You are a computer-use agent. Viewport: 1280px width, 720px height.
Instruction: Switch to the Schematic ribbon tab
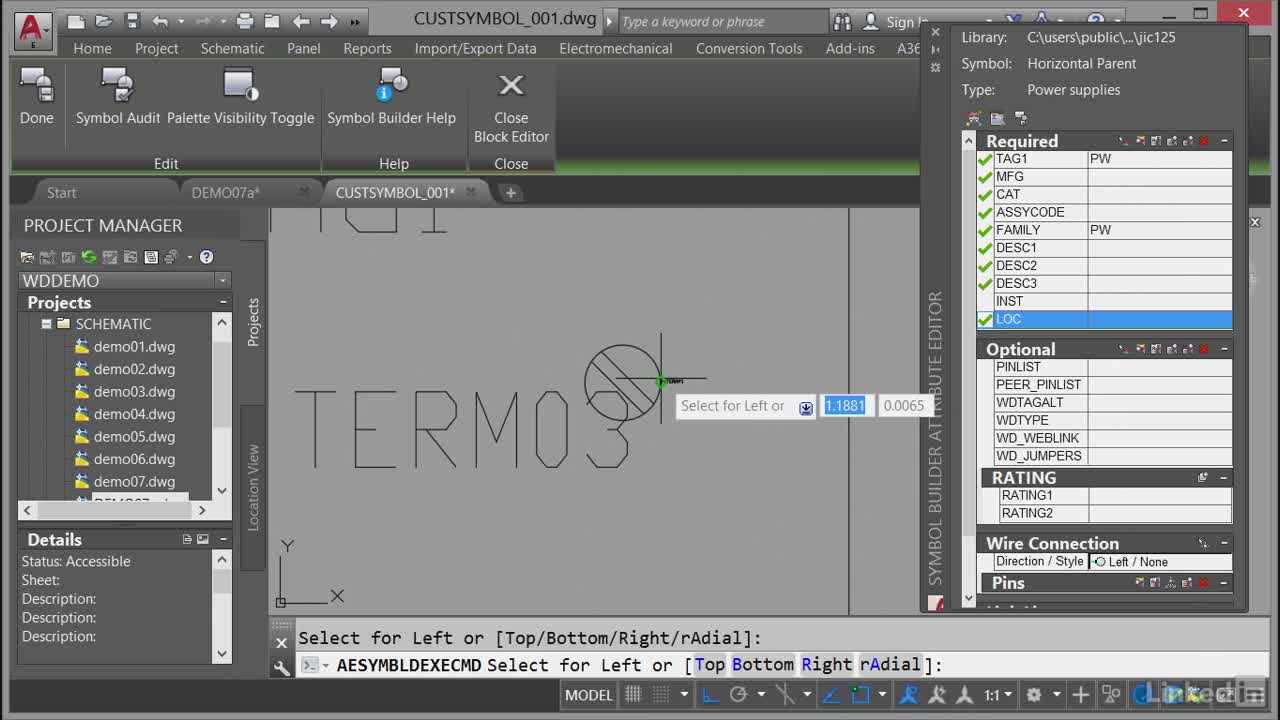232,48
